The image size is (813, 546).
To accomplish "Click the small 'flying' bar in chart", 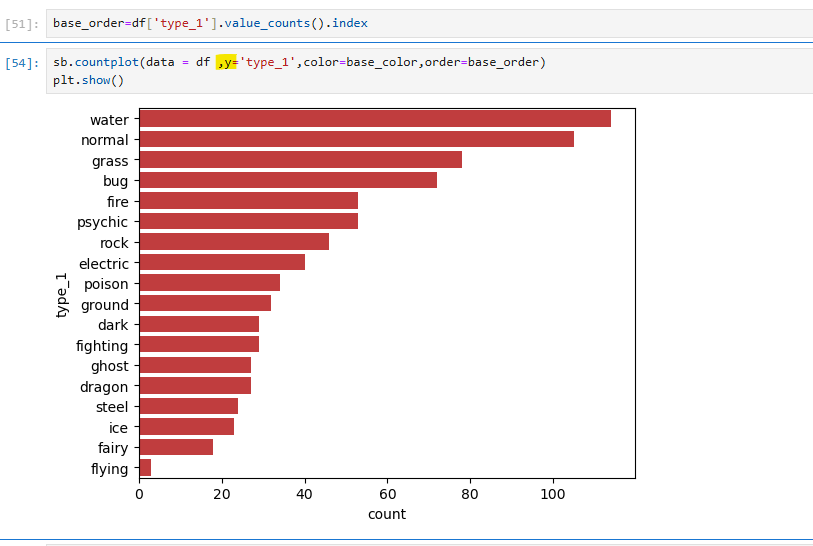I will tap(145, 467).
